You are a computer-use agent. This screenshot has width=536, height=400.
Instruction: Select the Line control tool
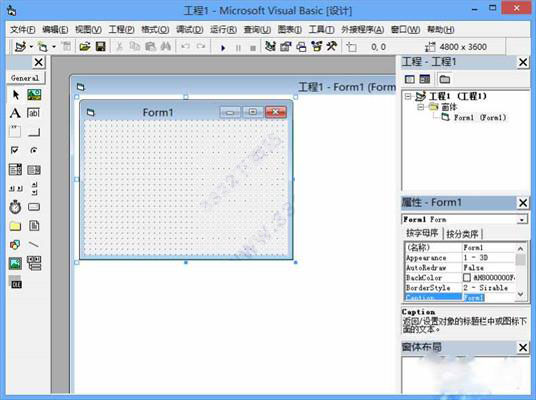[x=34, y=245]
